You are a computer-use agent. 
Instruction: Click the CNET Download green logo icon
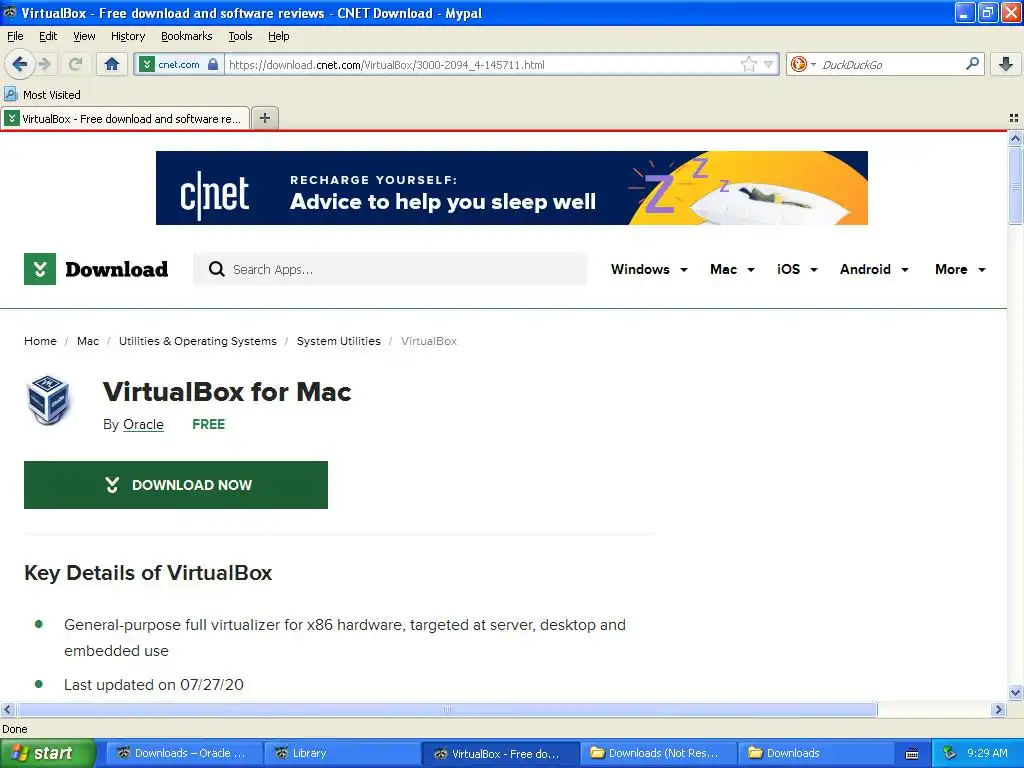[x=40, y=269]
